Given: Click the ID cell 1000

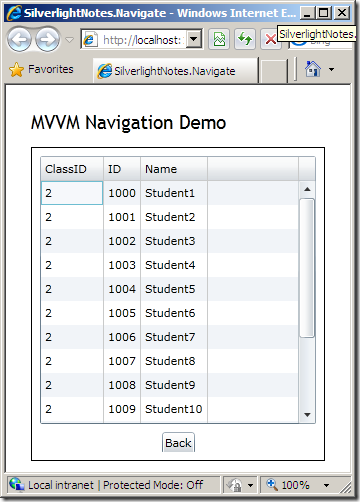Looking at the screenshot, I should (122, 193).
